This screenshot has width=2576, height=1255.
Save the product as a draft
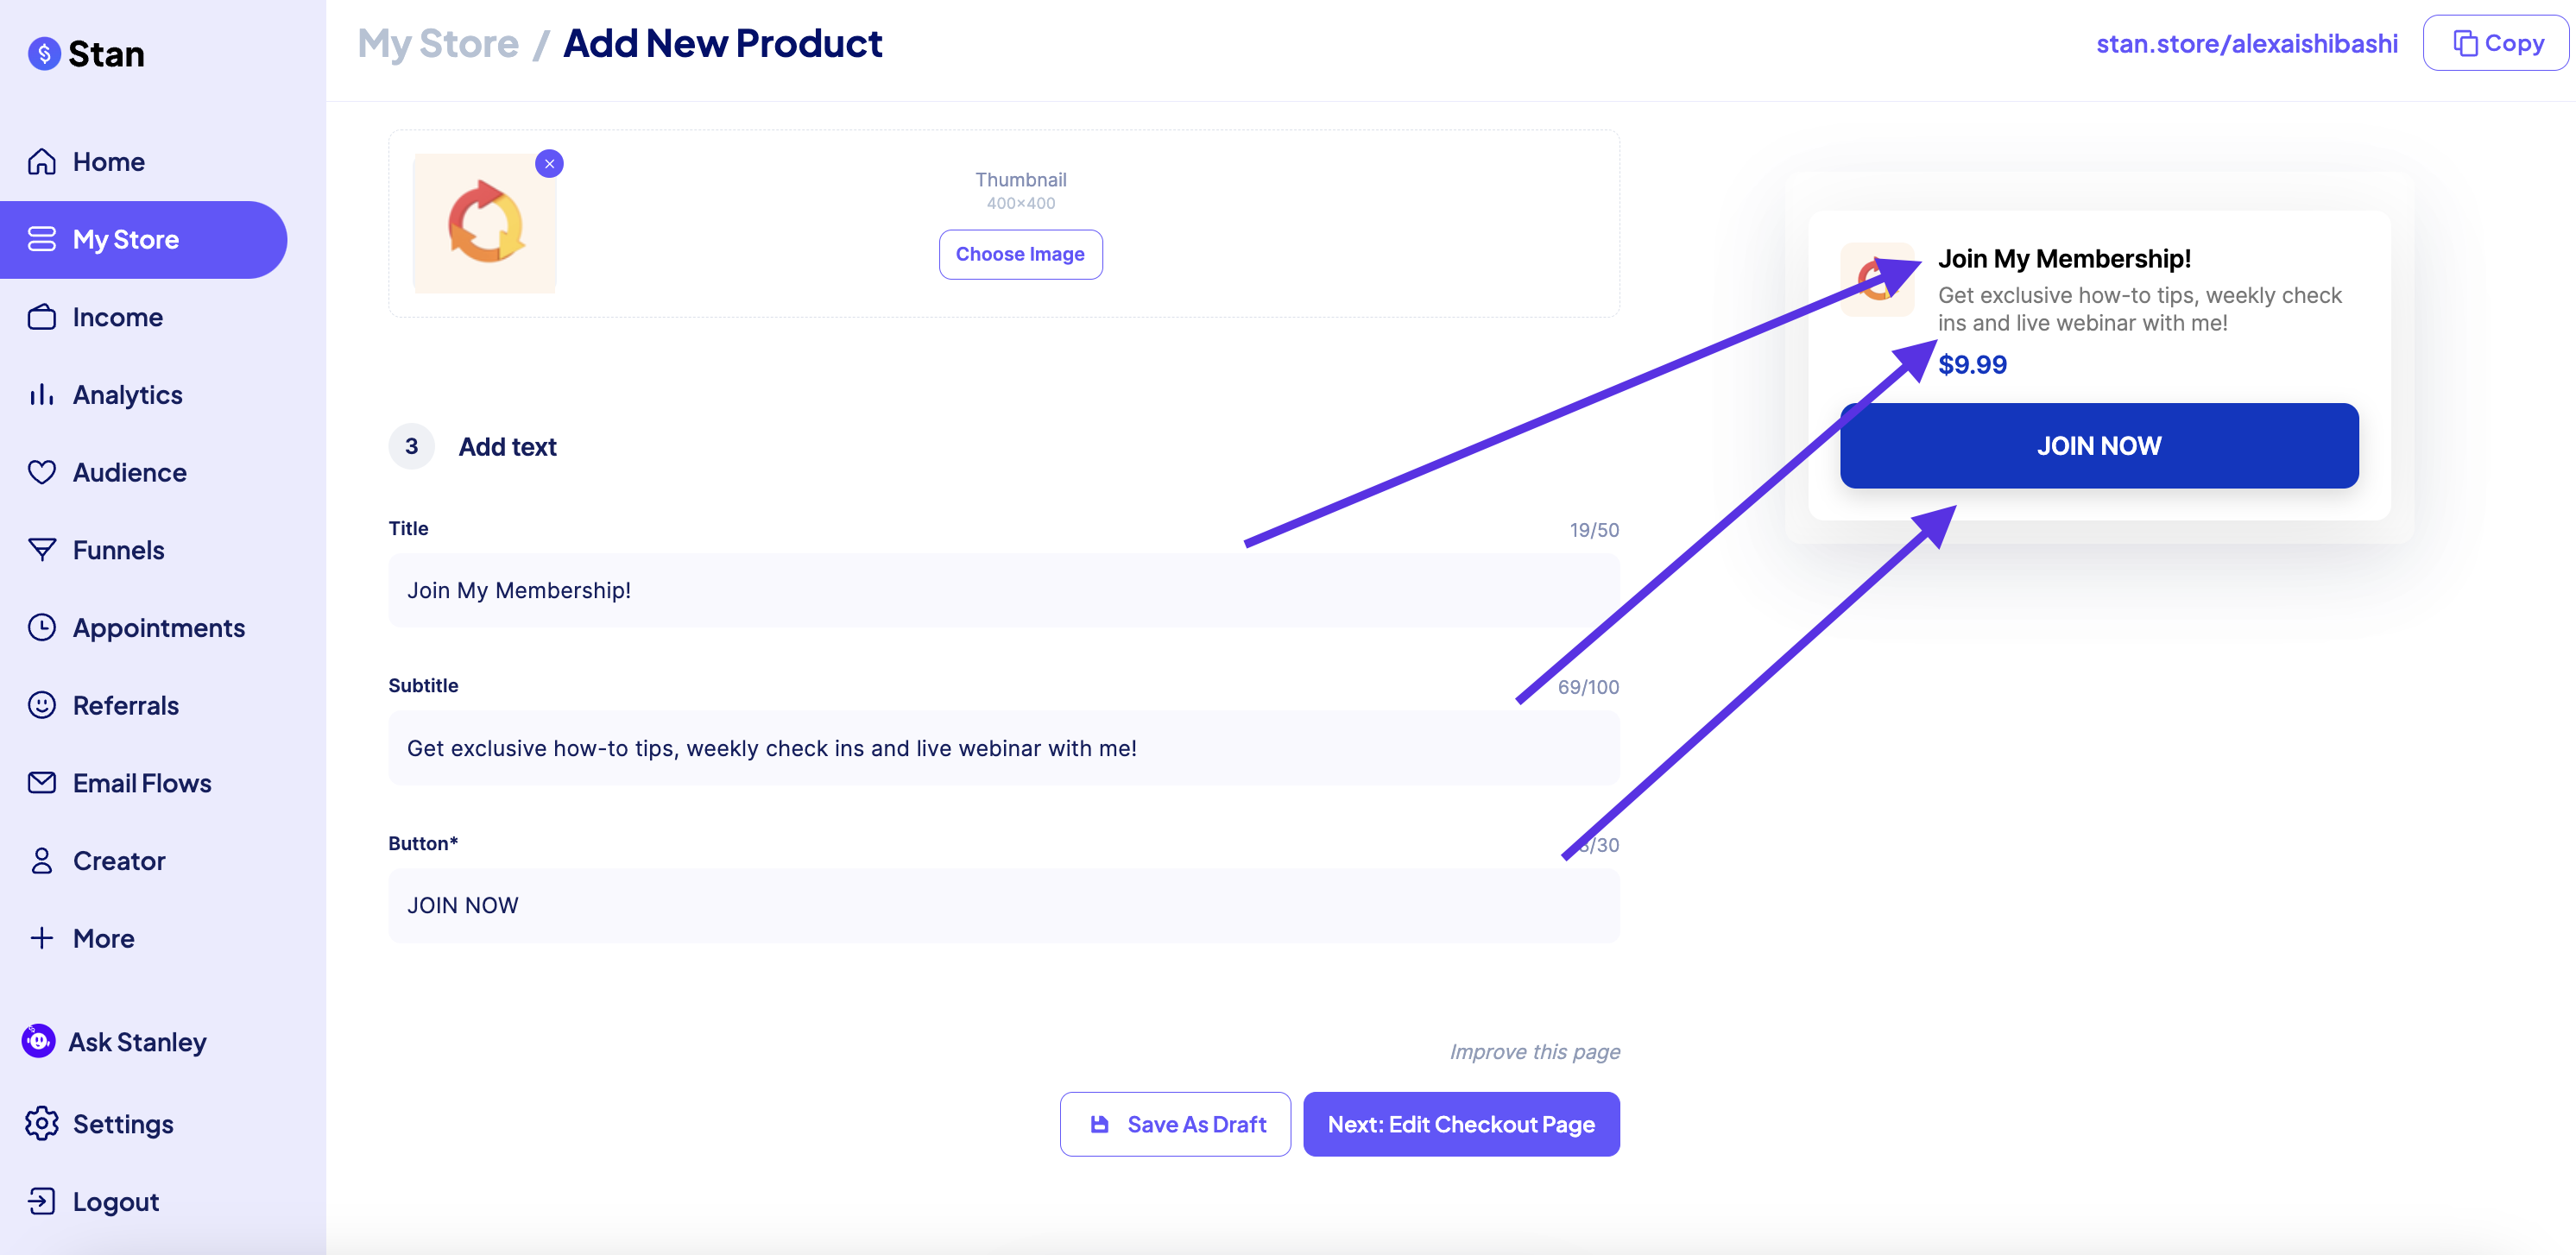[x=1174, y=1123]
